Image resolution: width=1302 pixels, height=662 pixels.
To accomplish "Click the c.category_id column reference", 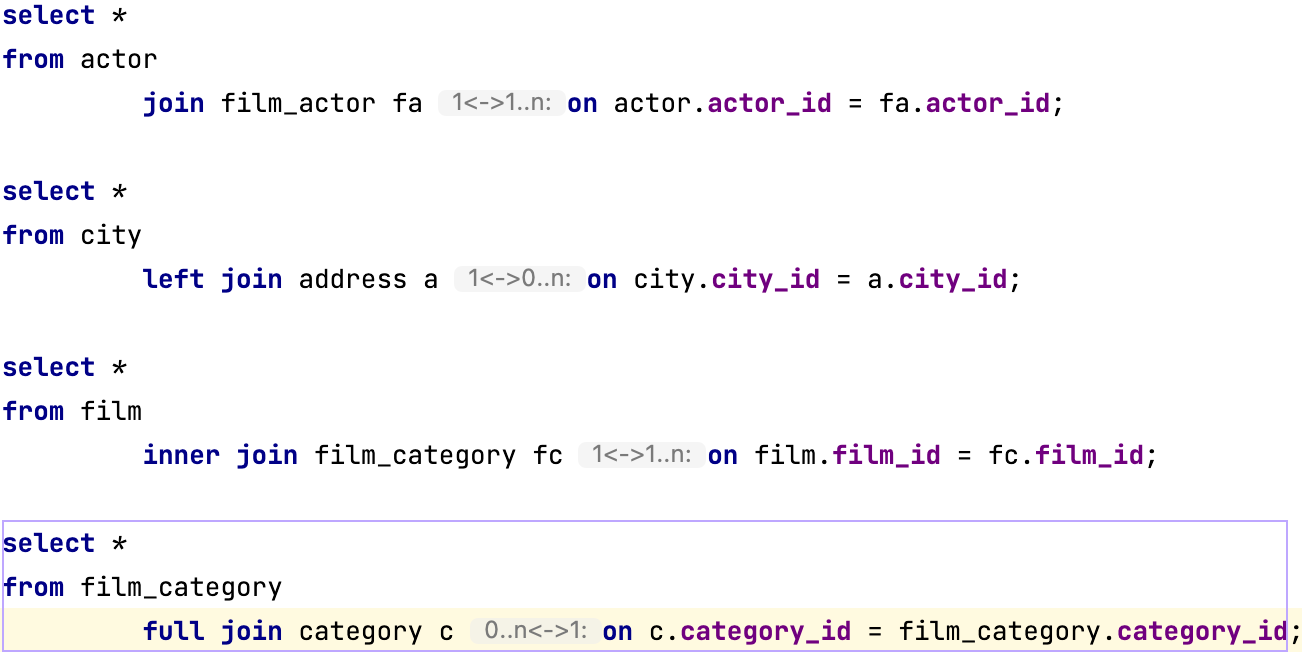I will click(x=756, y=631).
